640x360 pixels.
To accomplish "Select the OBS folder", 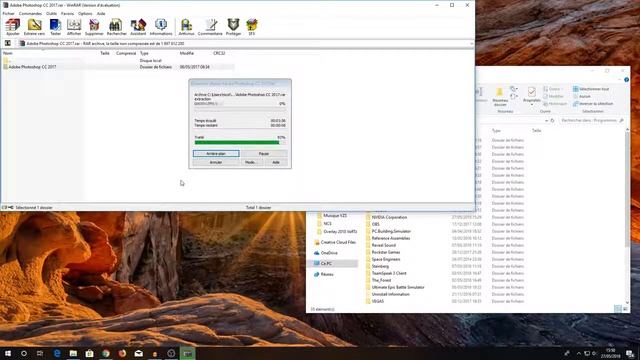I will tap(373, 224).
